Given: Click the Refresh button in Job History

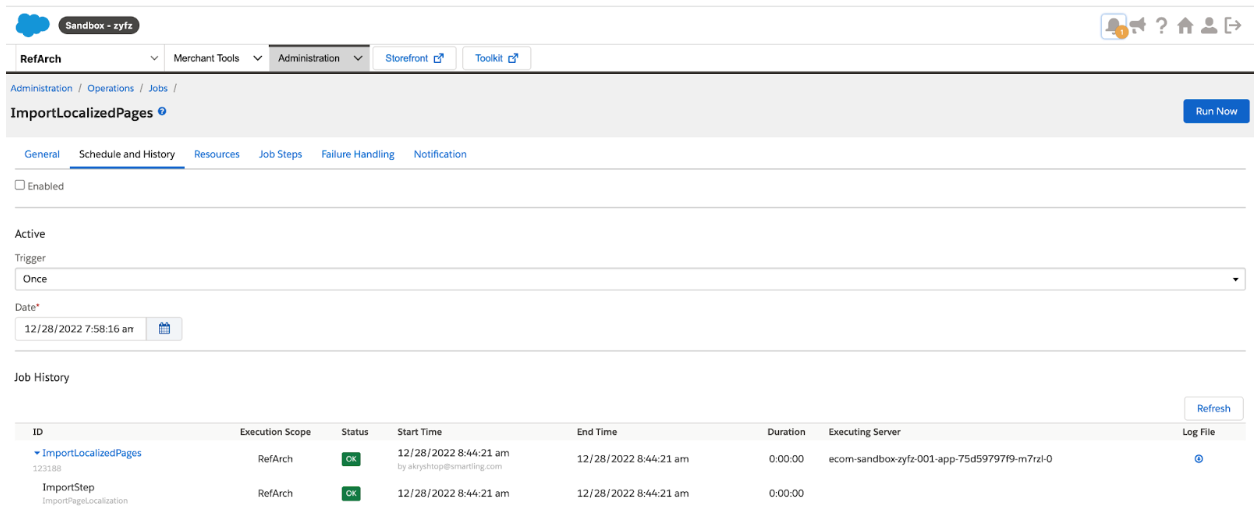Looking at the screenshot, I should [1213, 408].
